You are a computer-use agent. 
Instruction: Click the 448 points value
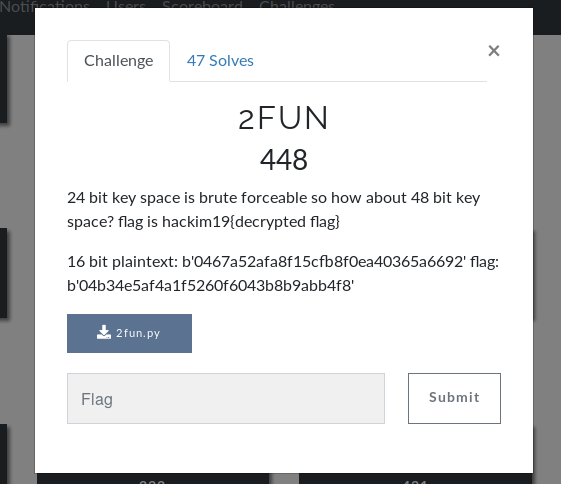(x=284, y=160)
